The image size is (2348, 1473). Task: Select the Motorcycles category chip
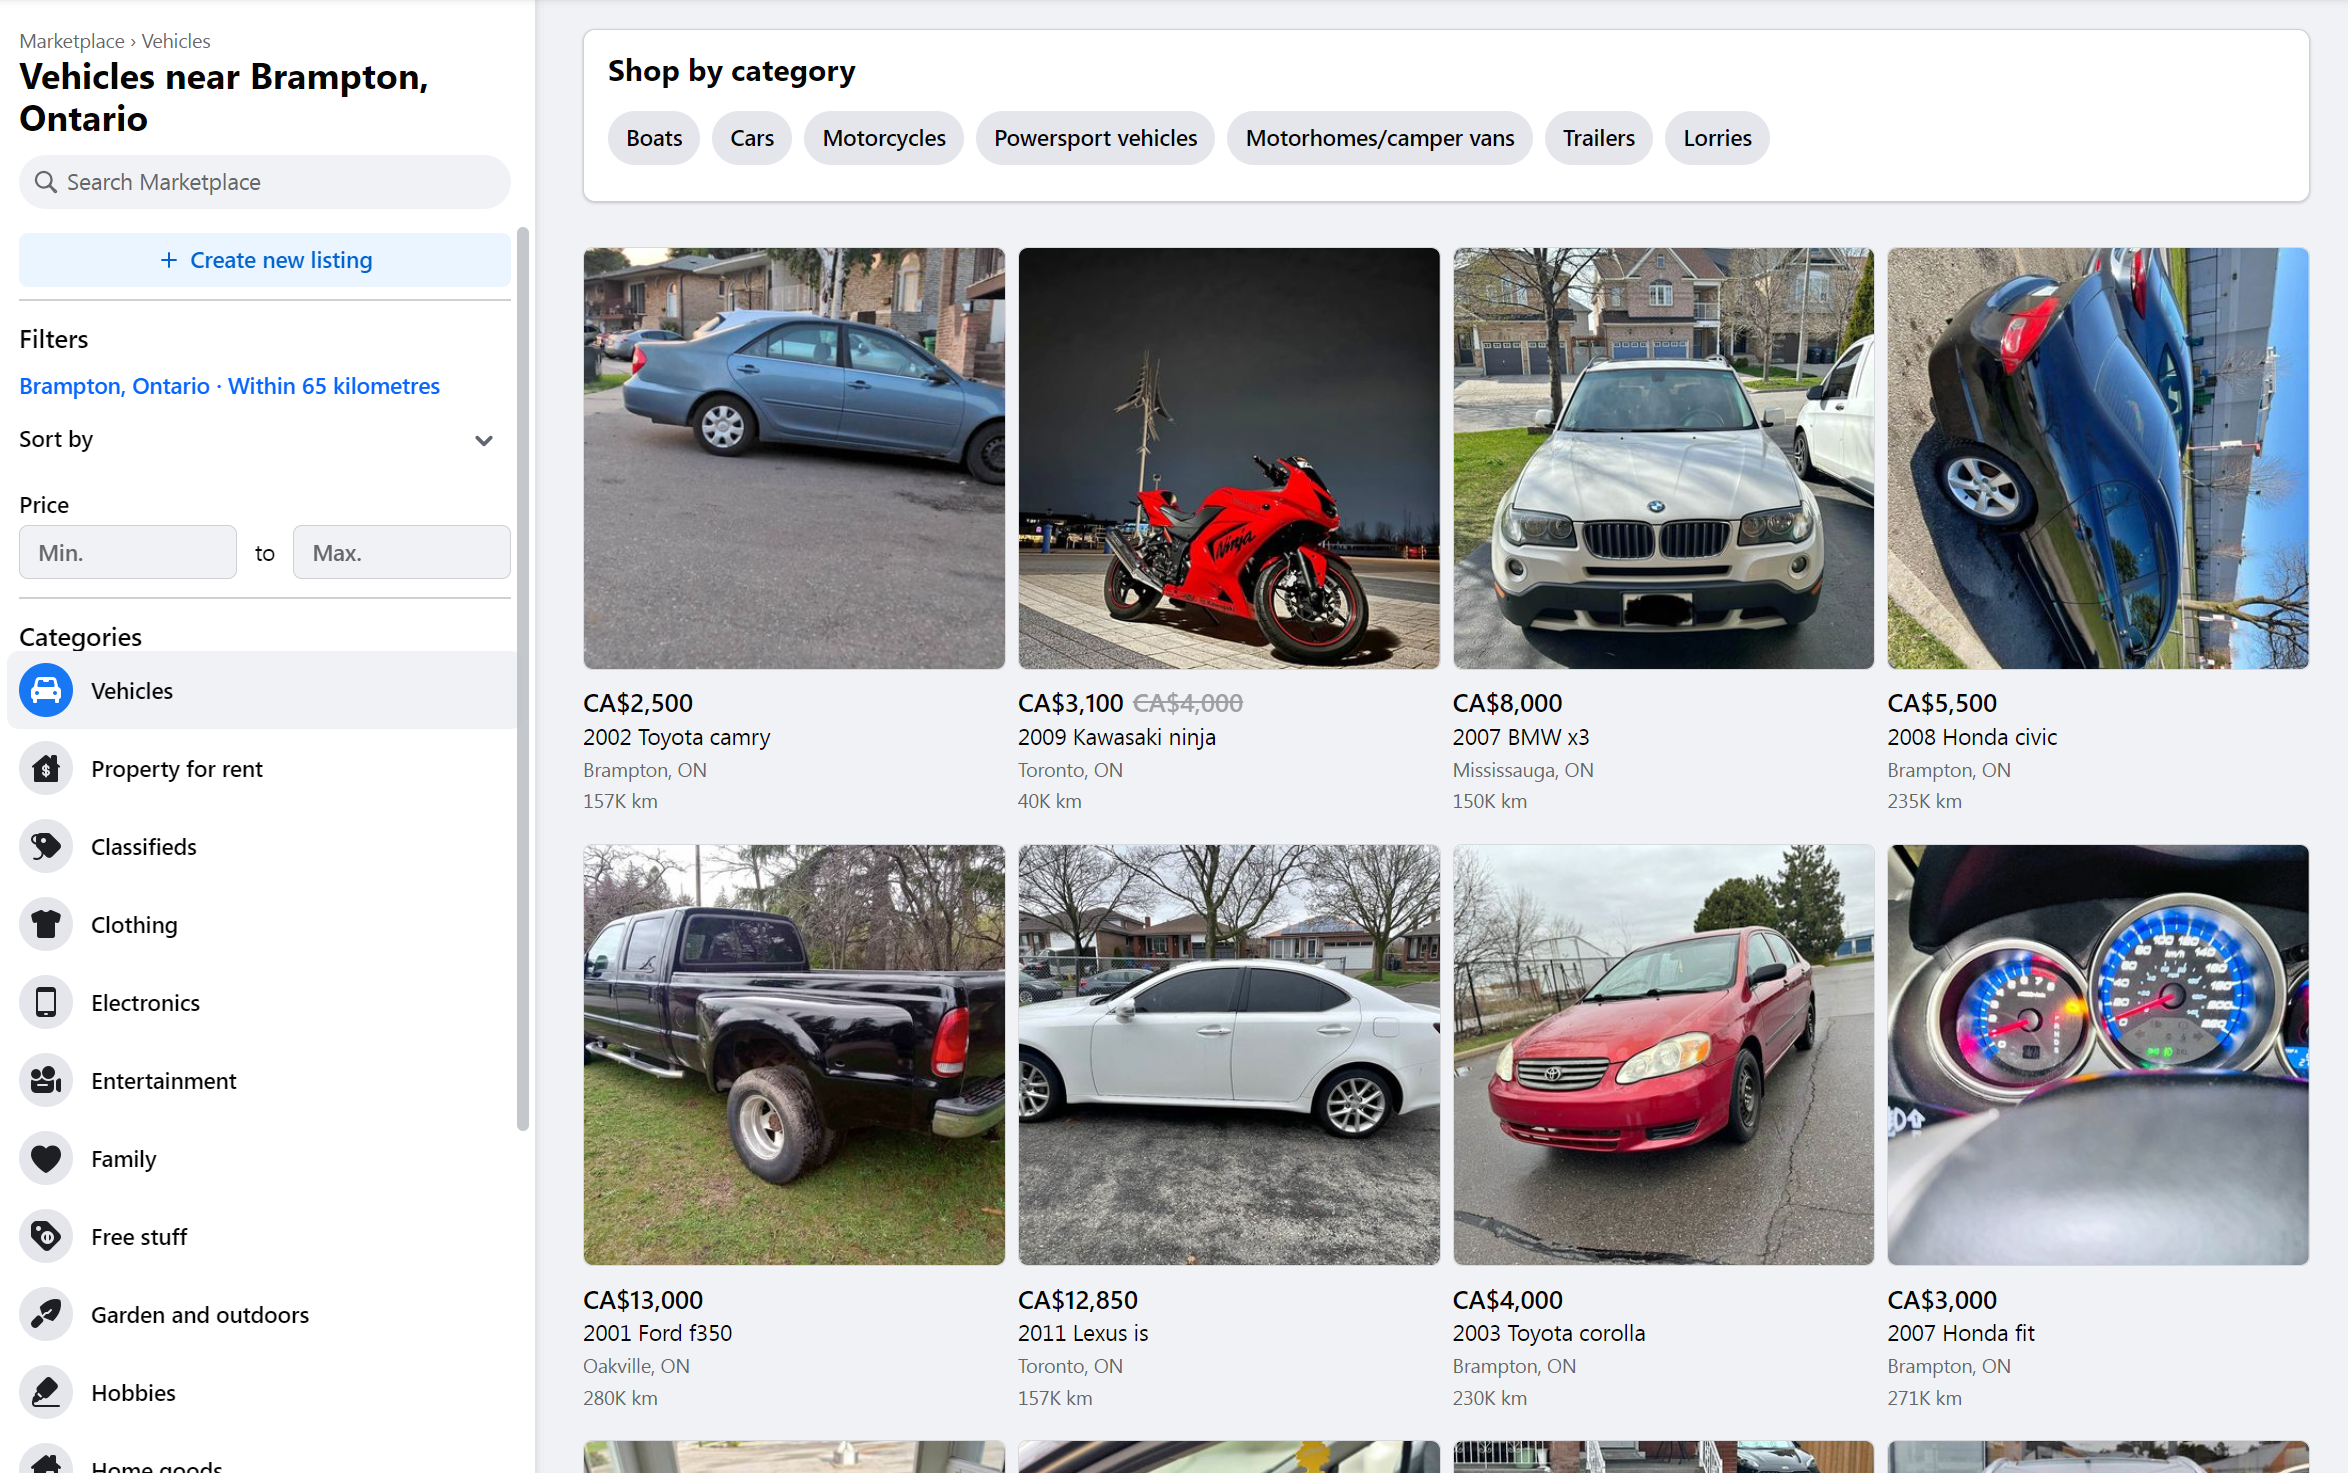coord(884,138)
